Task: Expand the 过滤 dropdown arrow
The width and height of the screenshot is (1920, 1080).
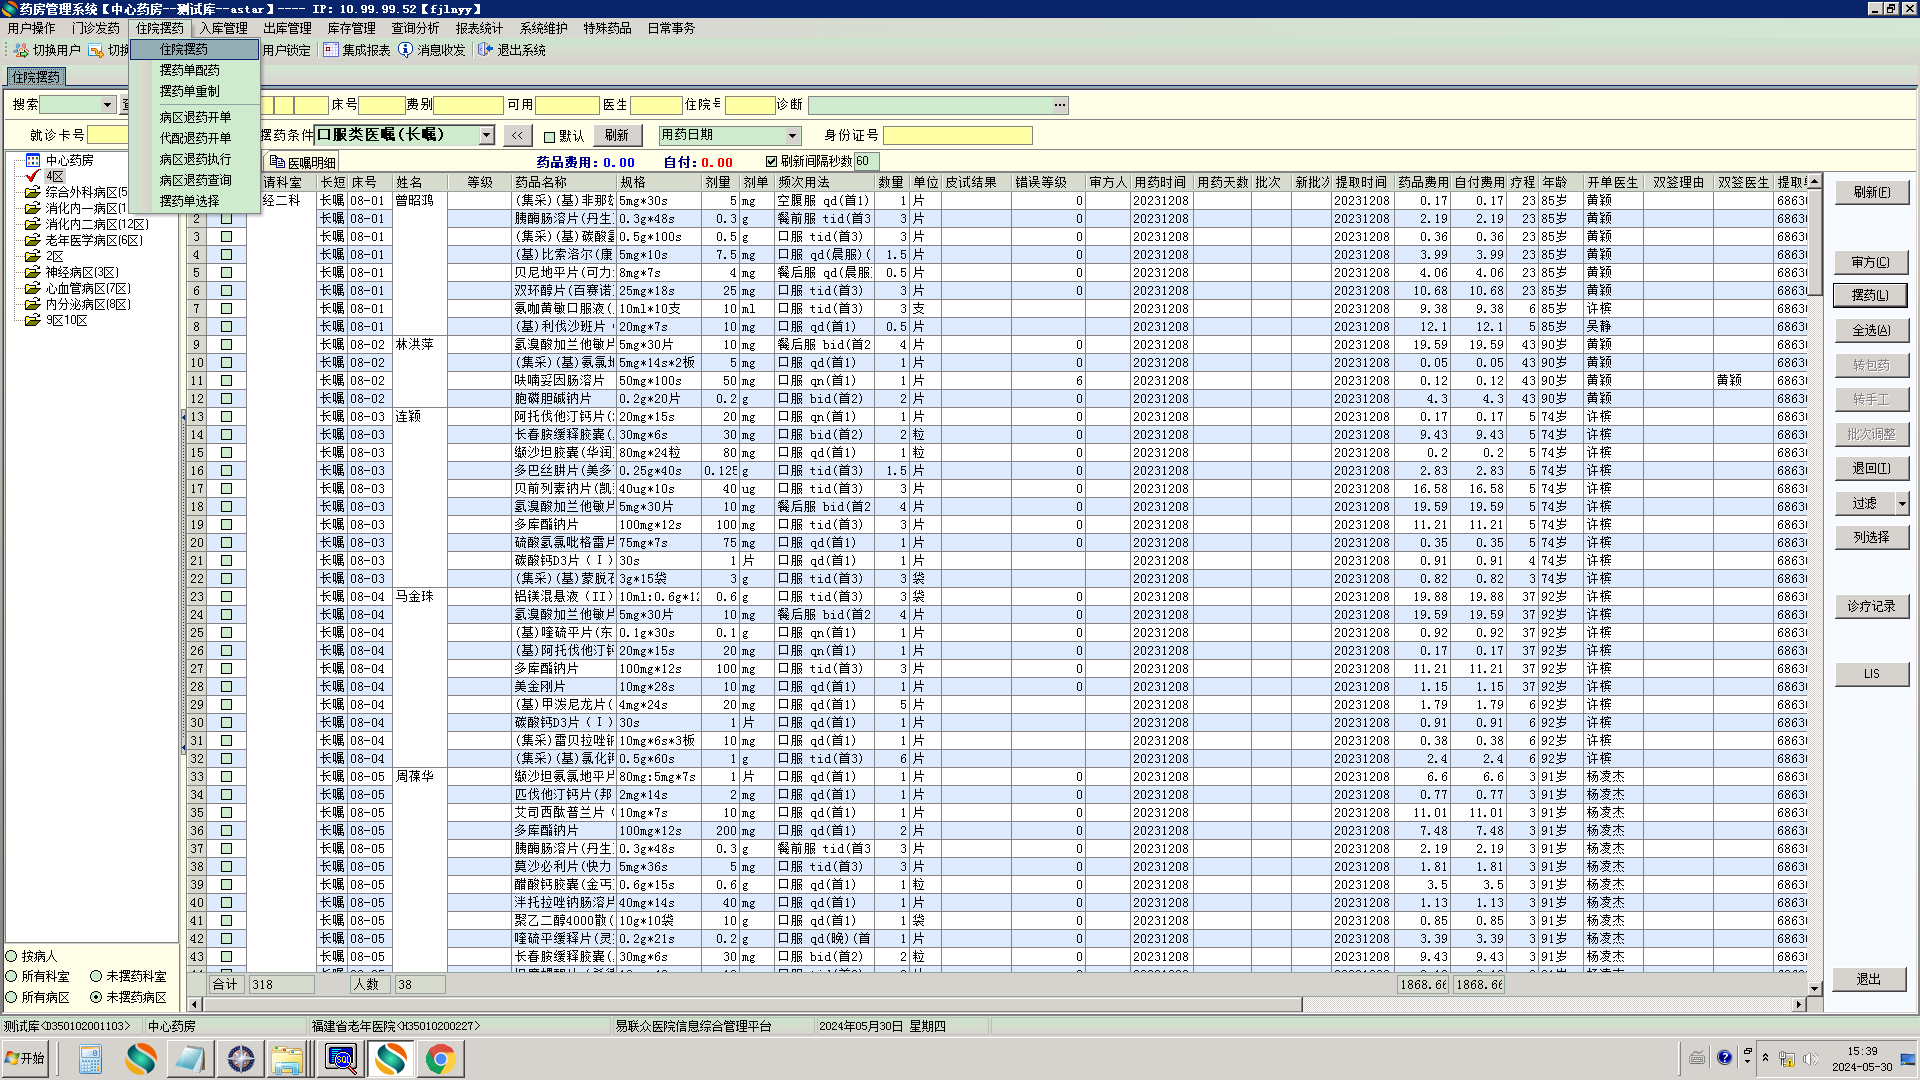Action: click(1902, 503)
